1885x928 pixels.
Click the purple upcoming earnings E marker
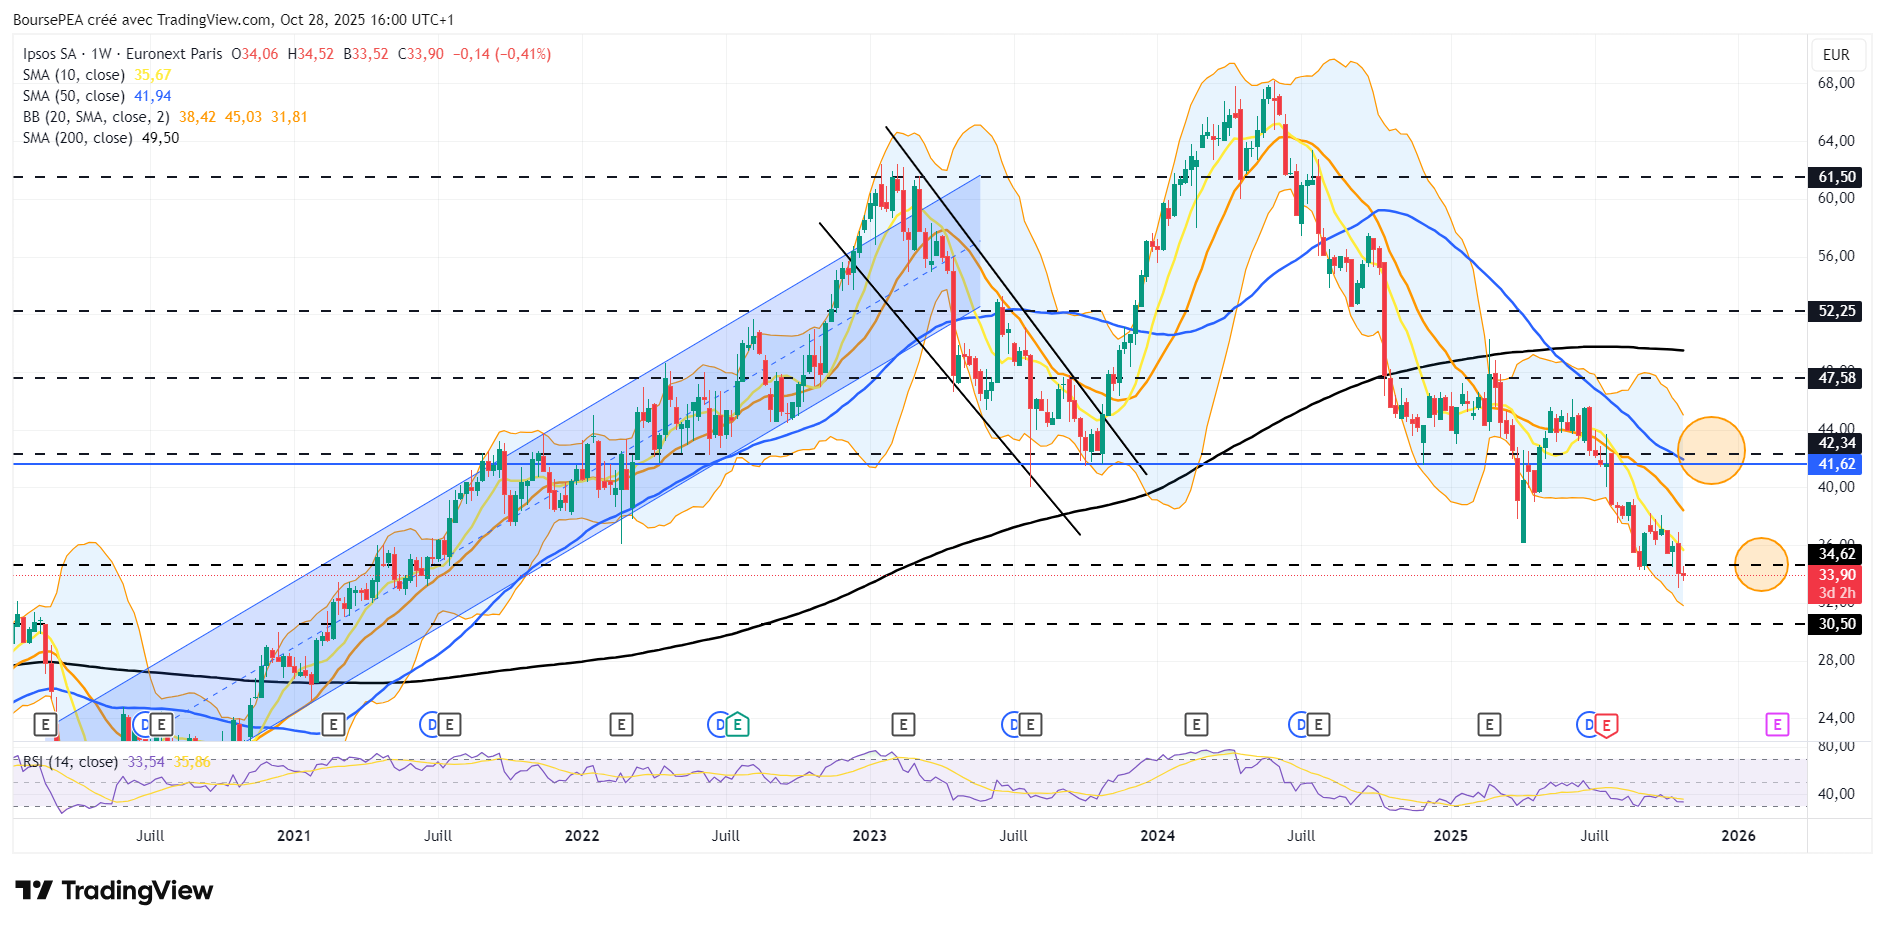[x=1776, y=724]
